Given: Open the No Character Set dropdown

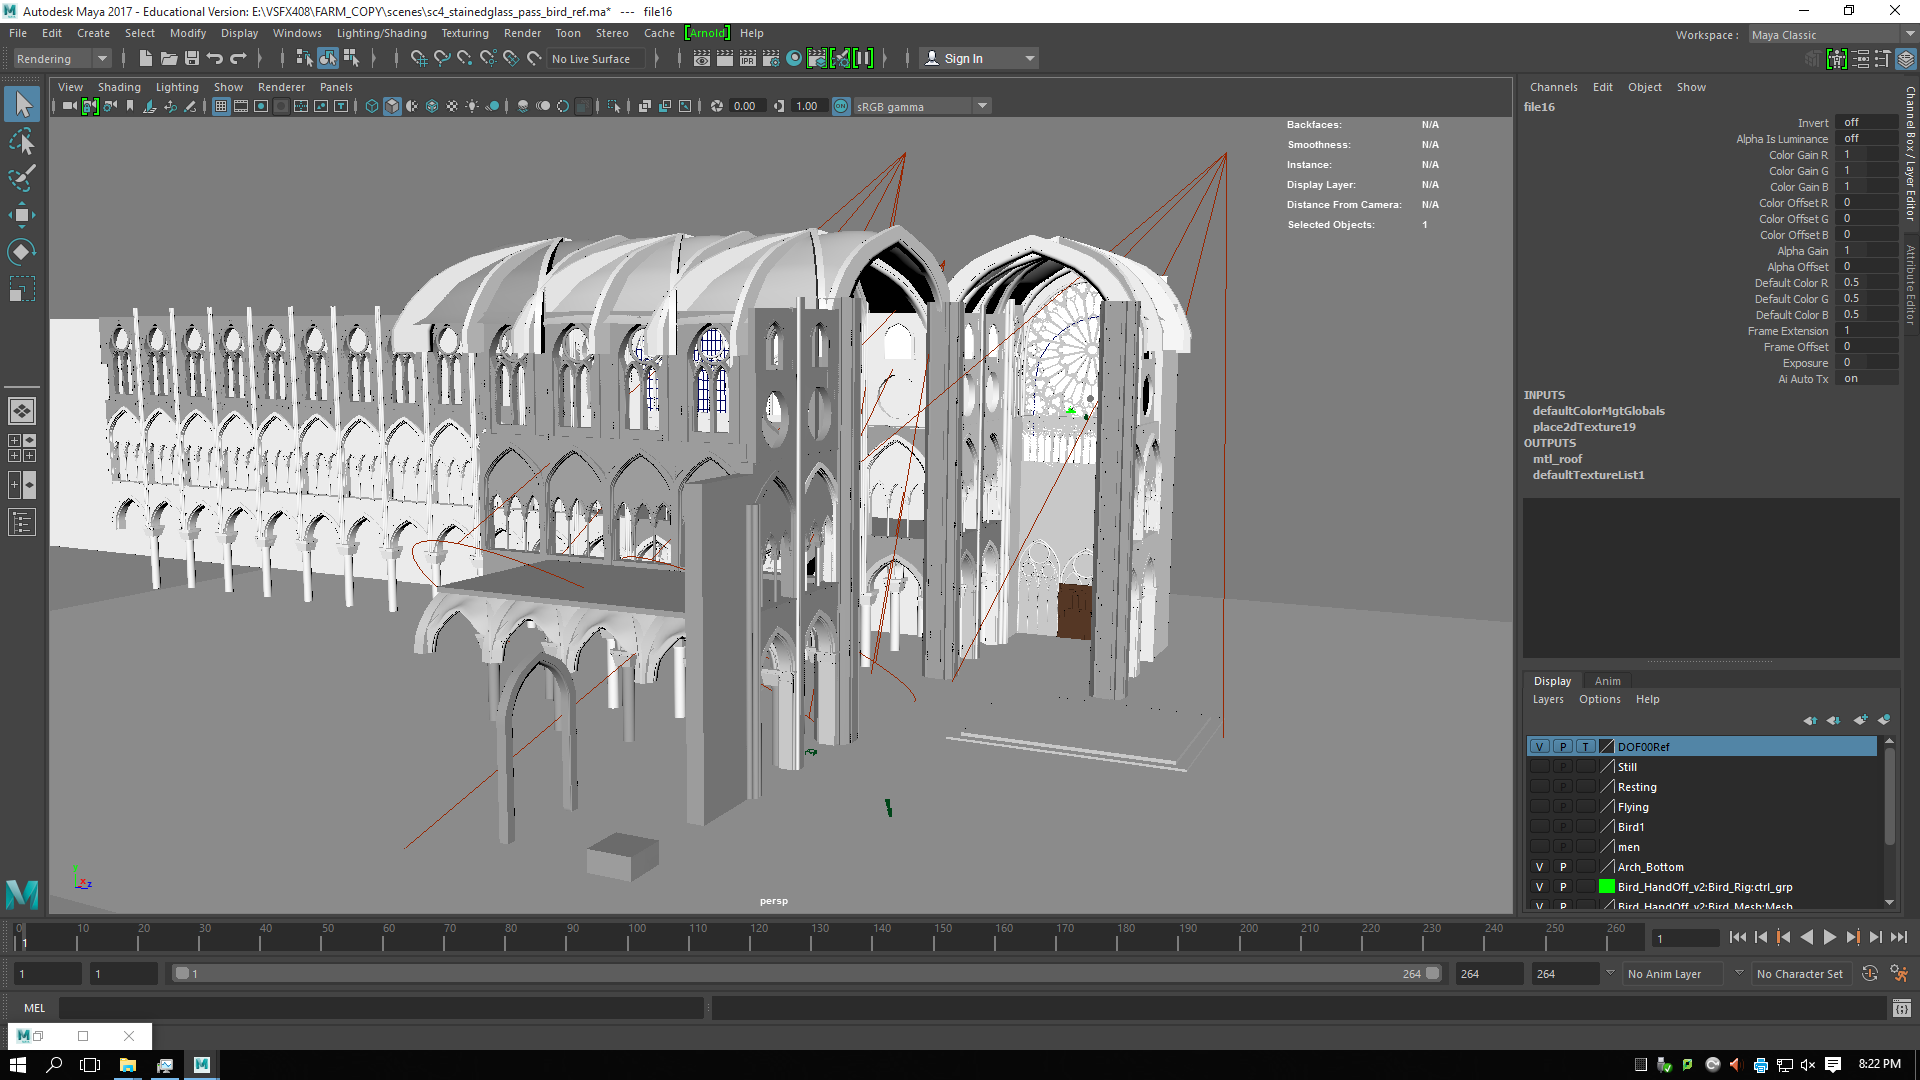Looking at the screenshot, I should point(1802,974).
